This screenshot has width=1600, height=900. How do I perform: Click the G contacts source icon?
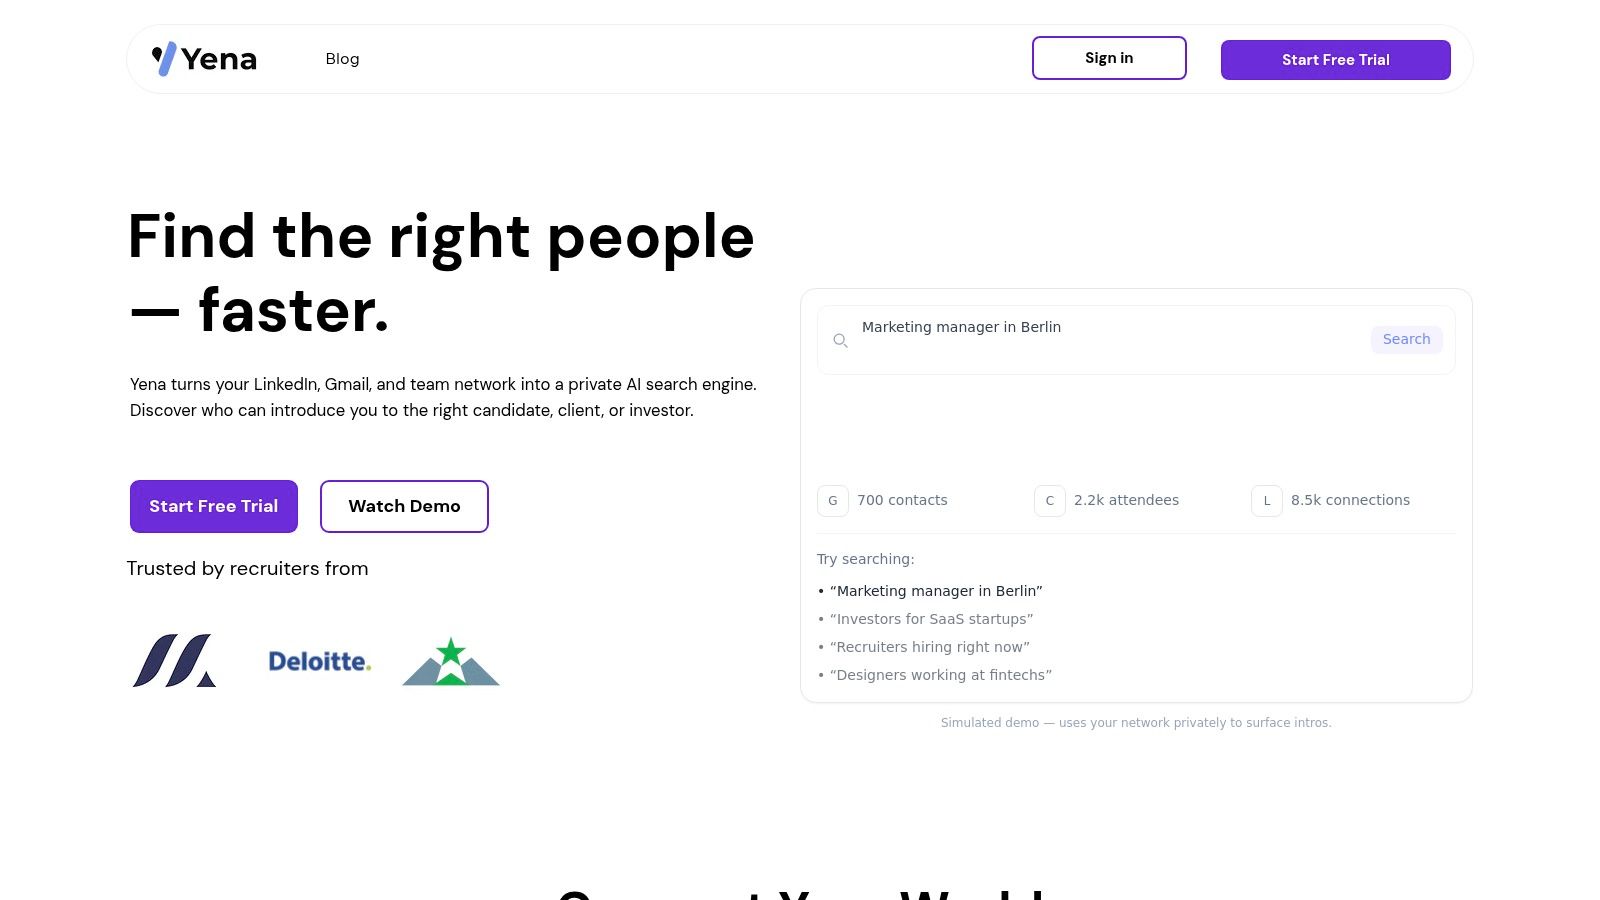[x=833, y=500]
